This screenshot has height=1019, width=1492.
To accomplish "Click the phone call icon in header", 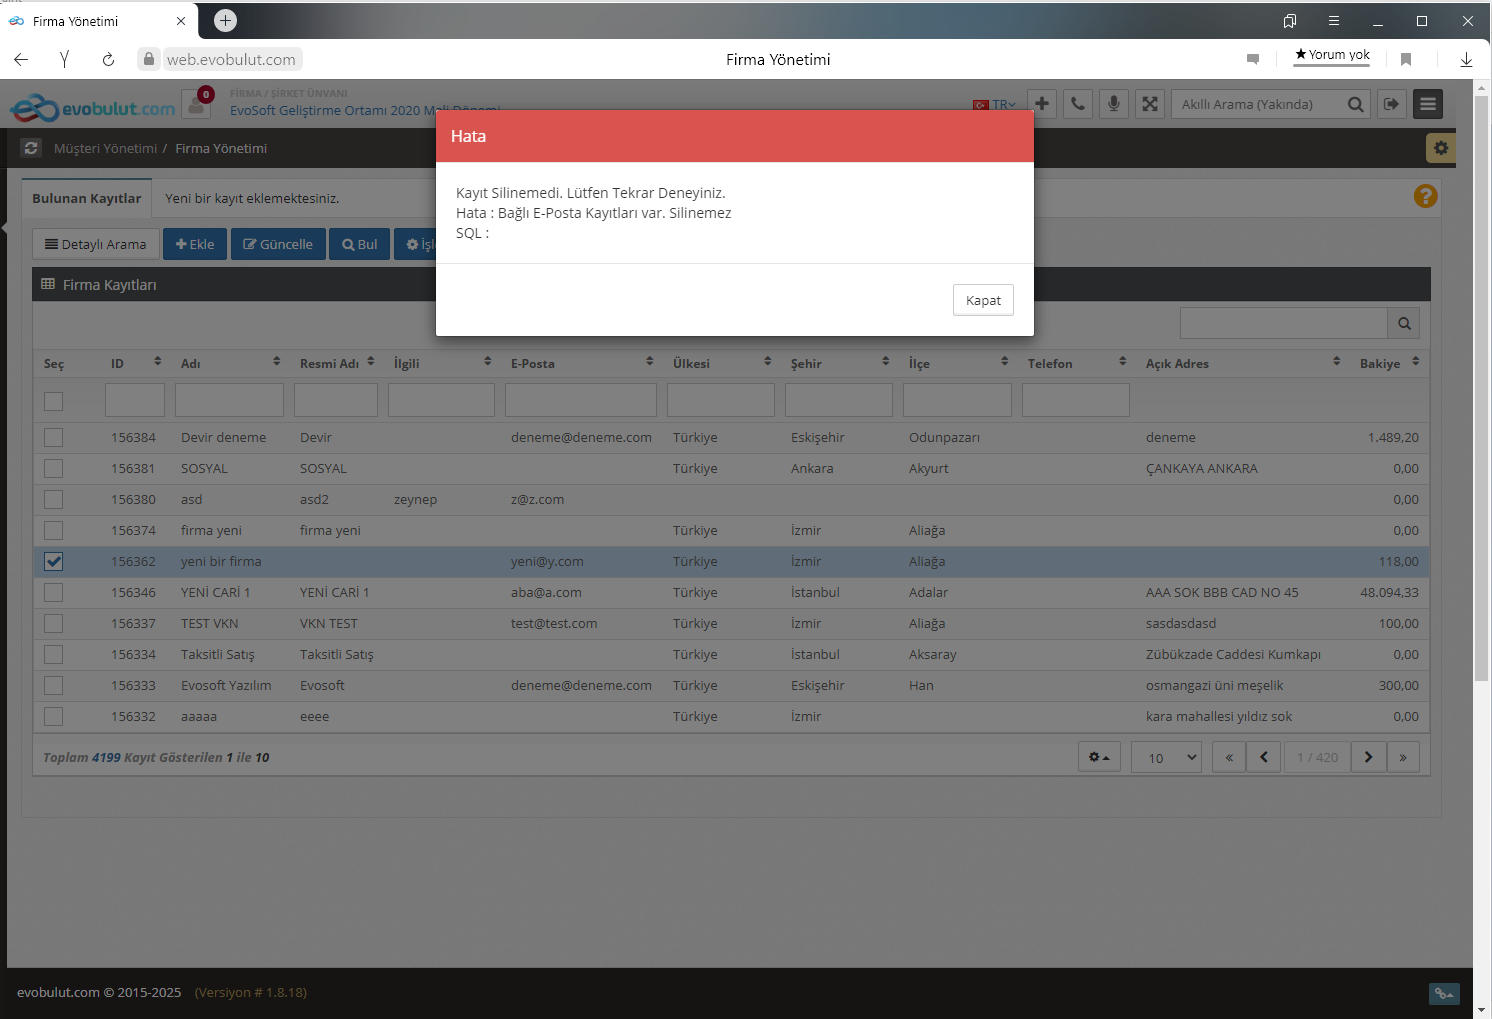I will pos(1077,104).
